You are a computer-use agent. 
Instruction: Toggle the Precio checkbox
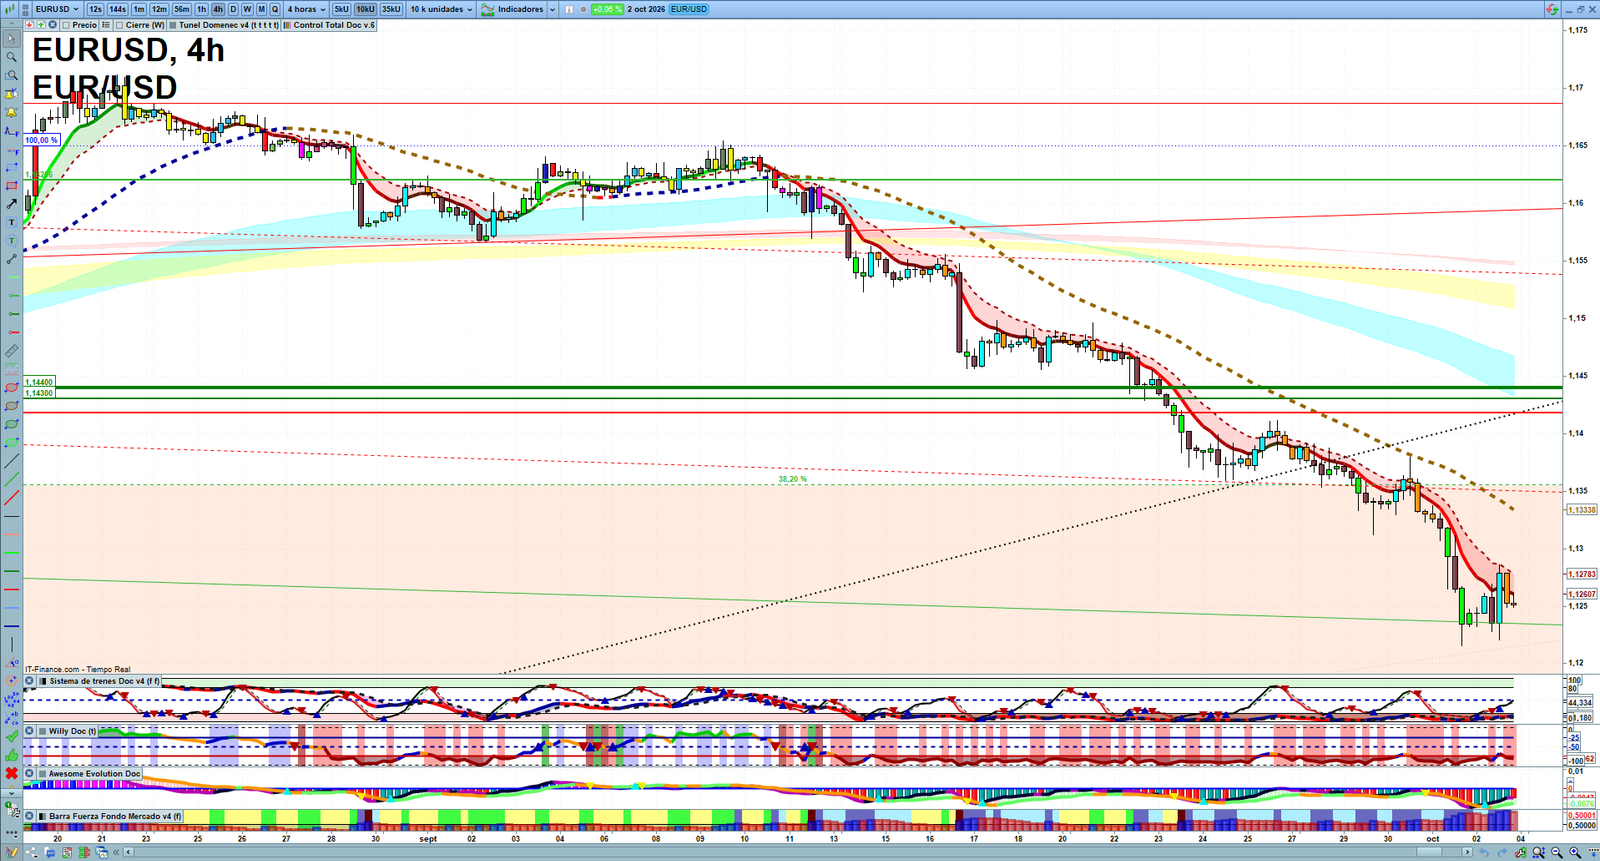point(66,25)
